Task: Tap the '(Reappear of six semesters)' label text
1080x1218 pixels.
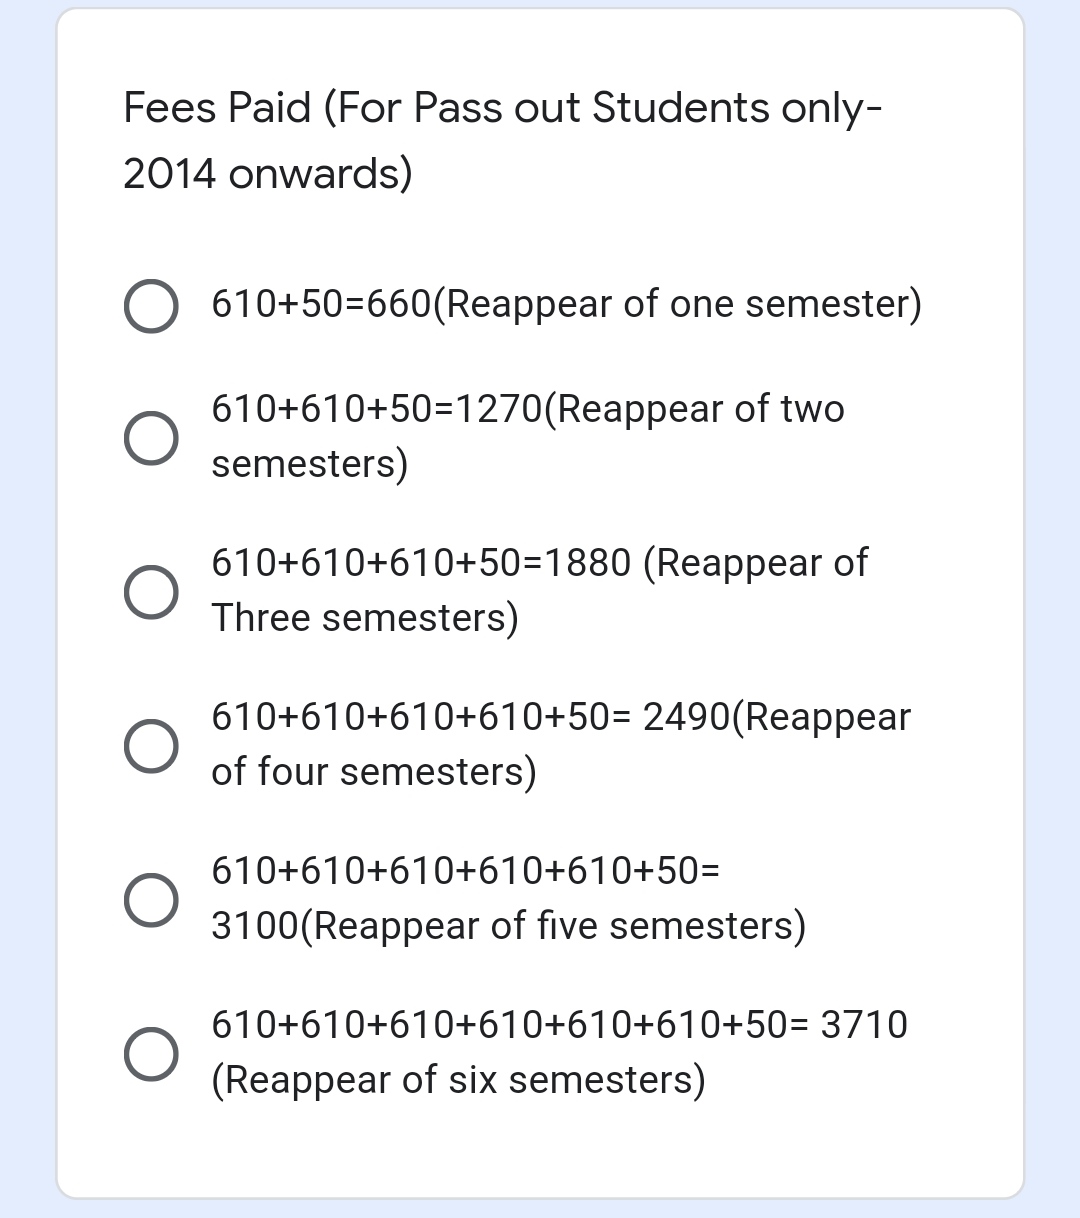Action: [458, 1080]
